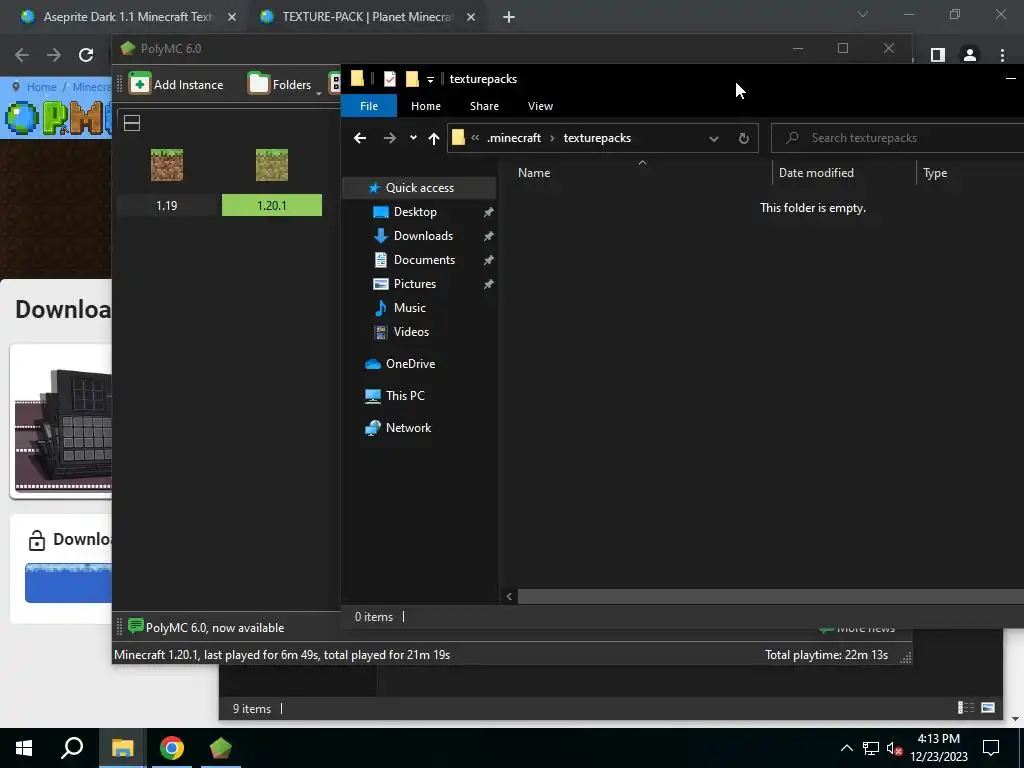Open Pictures in navigation pane
The width and height of the screenshot is (1024, 768).
pyautogui.click(x=414, y=283)
